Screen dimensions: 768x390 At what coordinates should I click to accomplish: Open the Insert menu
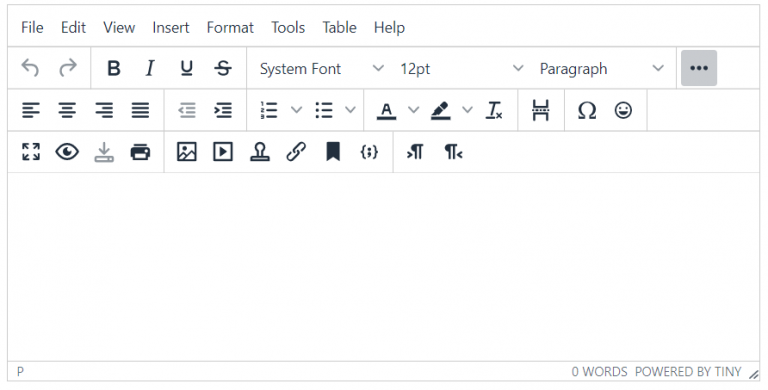(170, 27)
